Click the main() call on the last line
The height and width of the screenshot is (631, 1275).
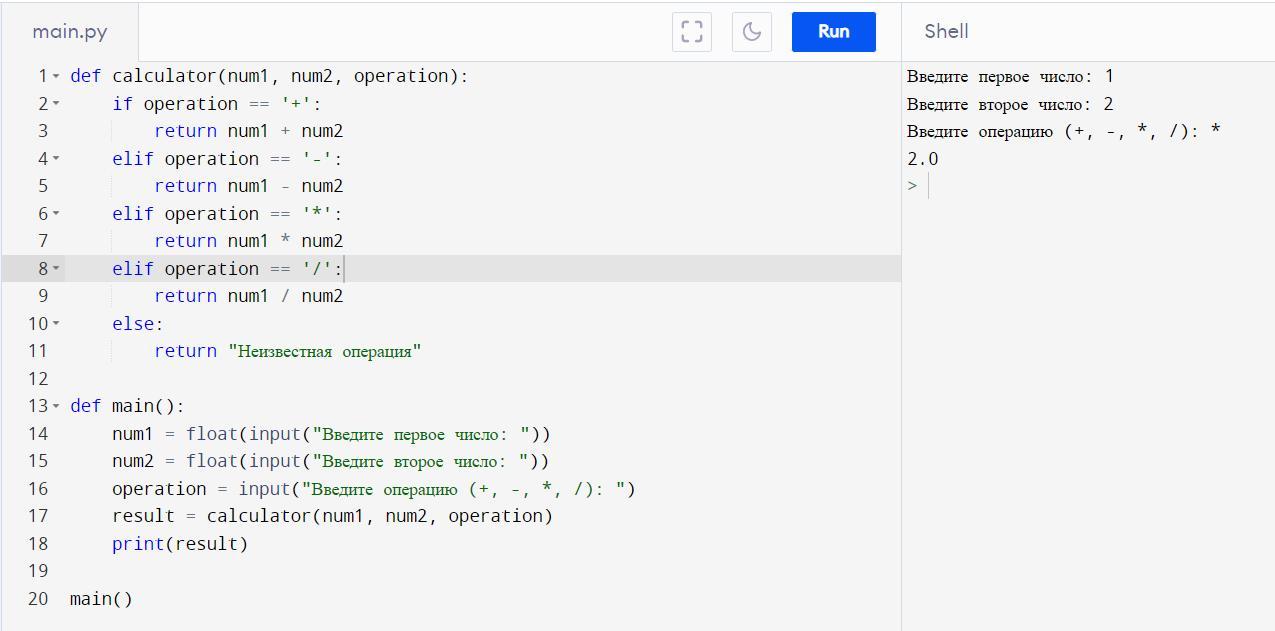pyautogui.click(x=101, y=599)
